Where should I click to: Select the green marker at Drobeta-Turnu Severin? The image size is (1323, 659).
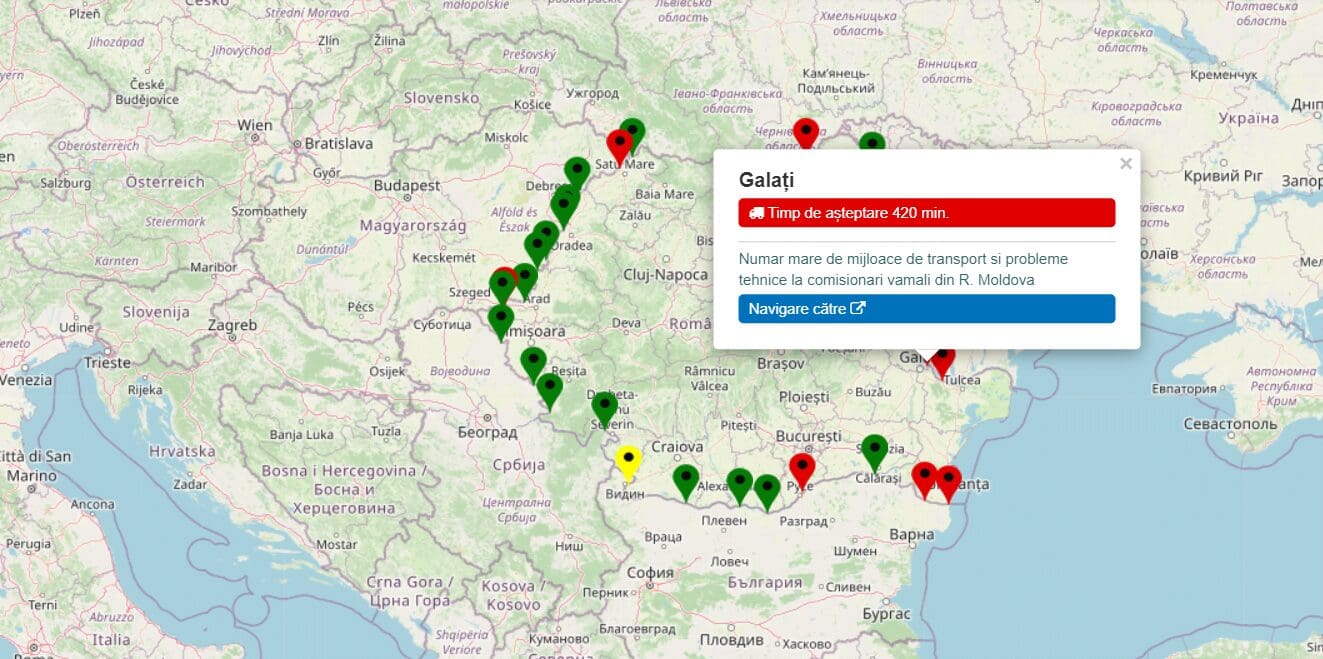(x=604, y=406)
